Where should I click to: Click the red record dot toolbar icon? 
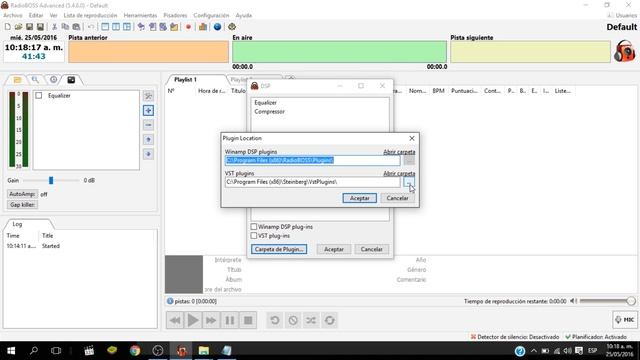(x=188, y=27)
